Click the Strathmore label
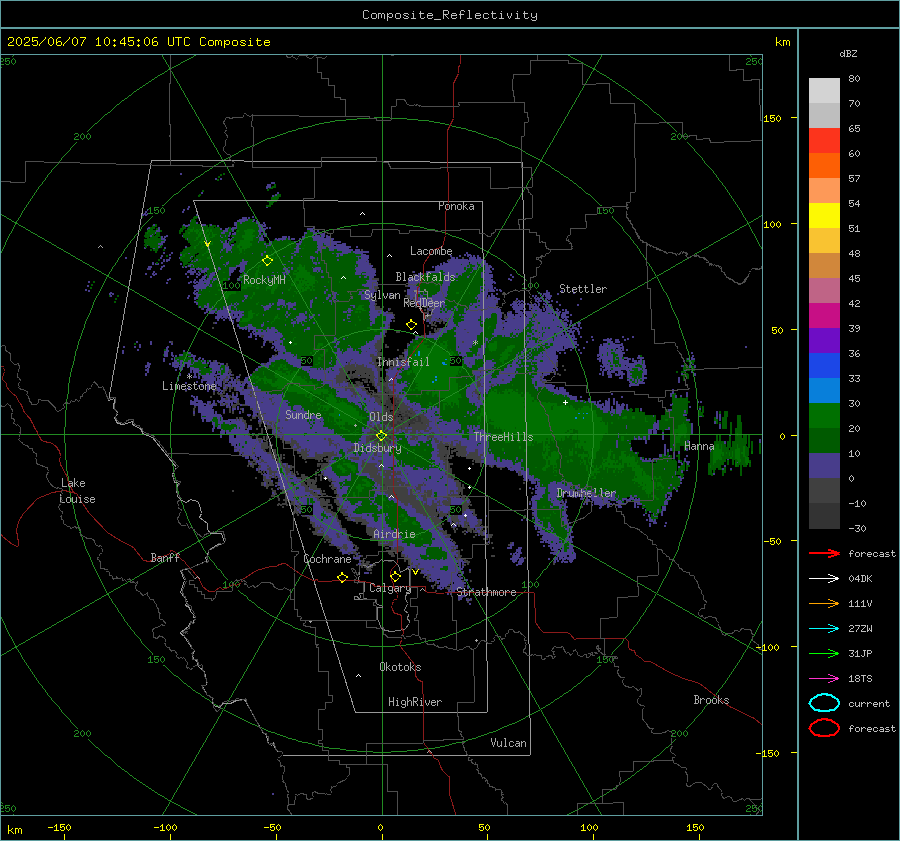The height and width of the screenshot is (841, 900). pos(486,592)
